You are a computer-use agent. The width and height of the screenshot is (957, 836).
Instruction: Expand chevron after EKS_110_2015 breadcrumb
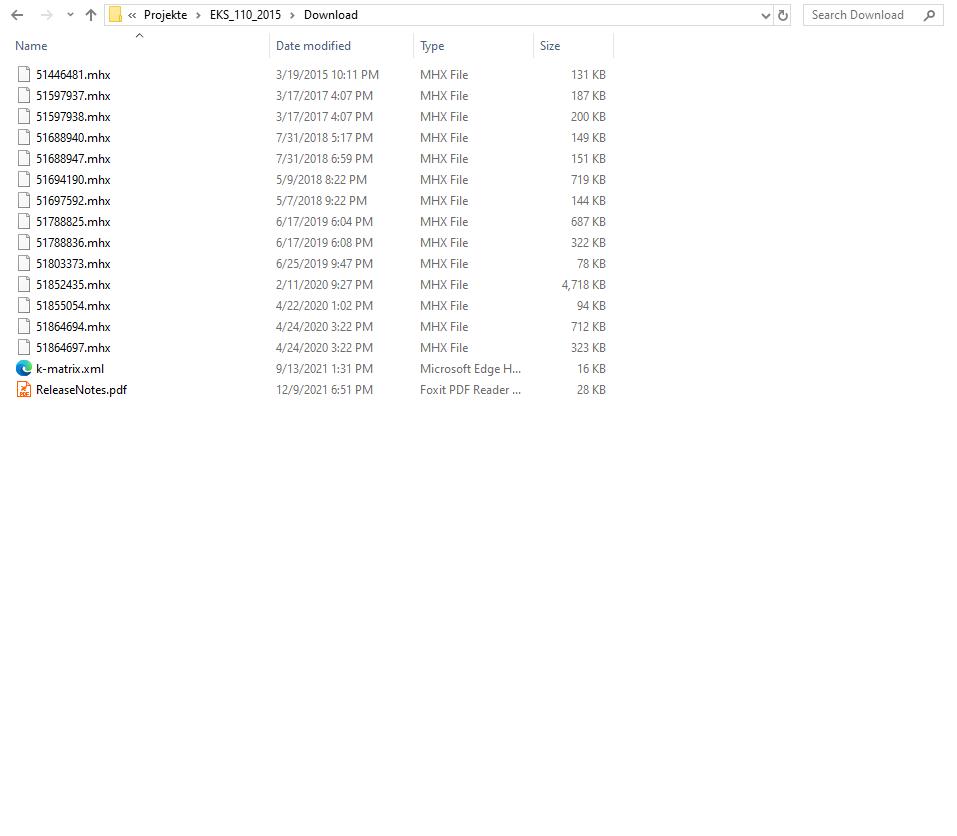[292, 15]
